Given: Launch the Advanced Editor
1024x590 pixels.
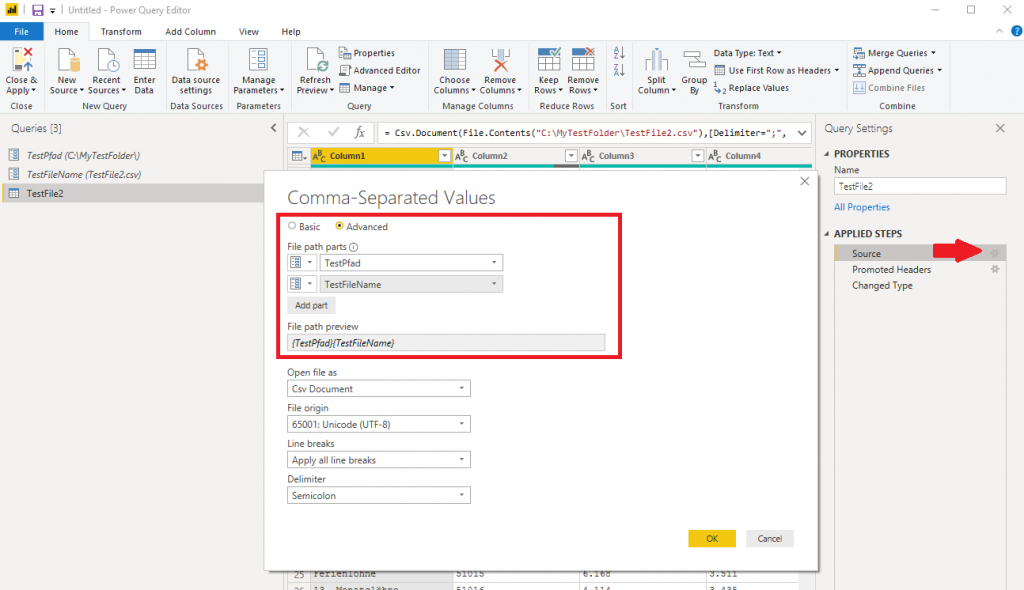Looking at the screenshot, I should click(x=379, y=71).
